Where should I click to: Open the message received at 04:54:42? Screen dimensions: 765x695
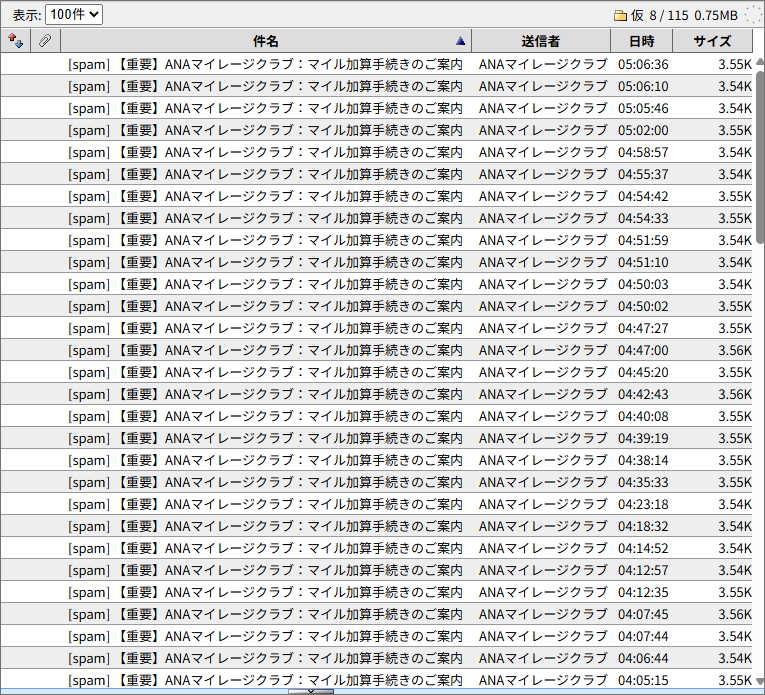pos(376,196)
